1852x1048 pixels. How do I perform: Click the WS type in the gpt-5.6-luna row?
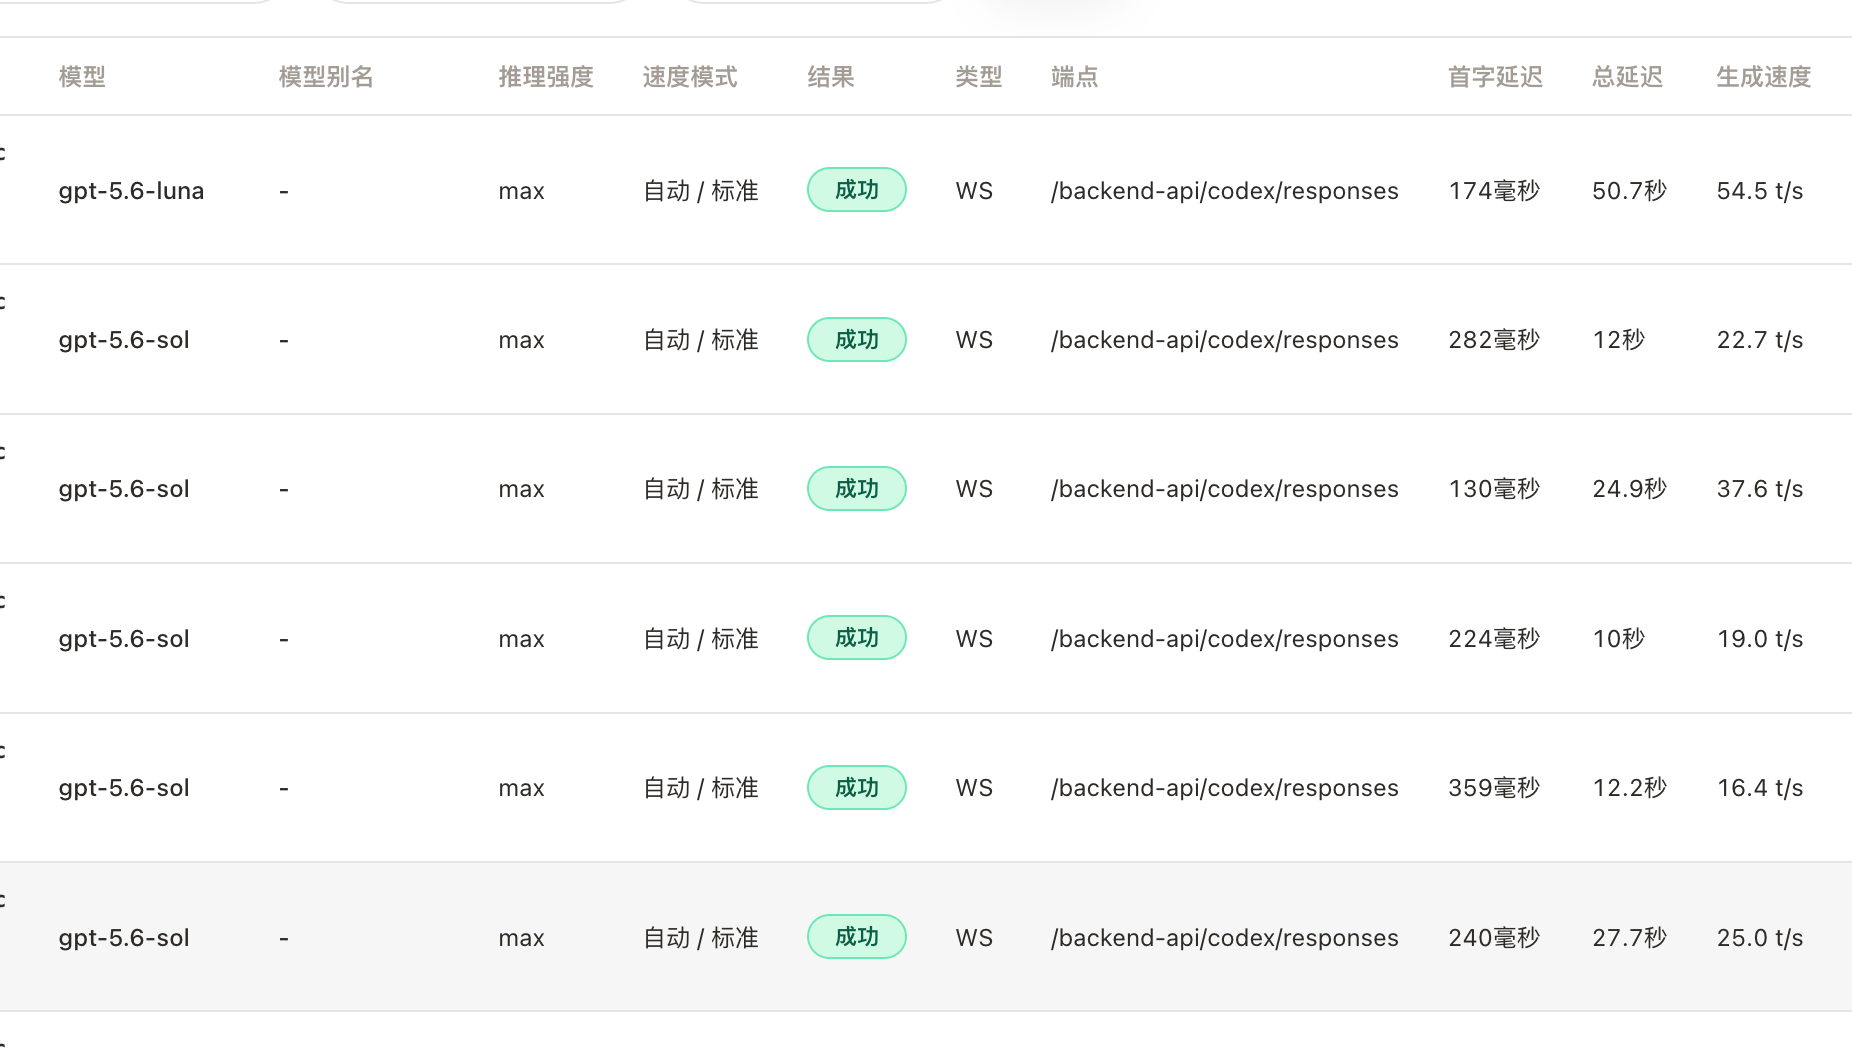(x=974, y=191)
